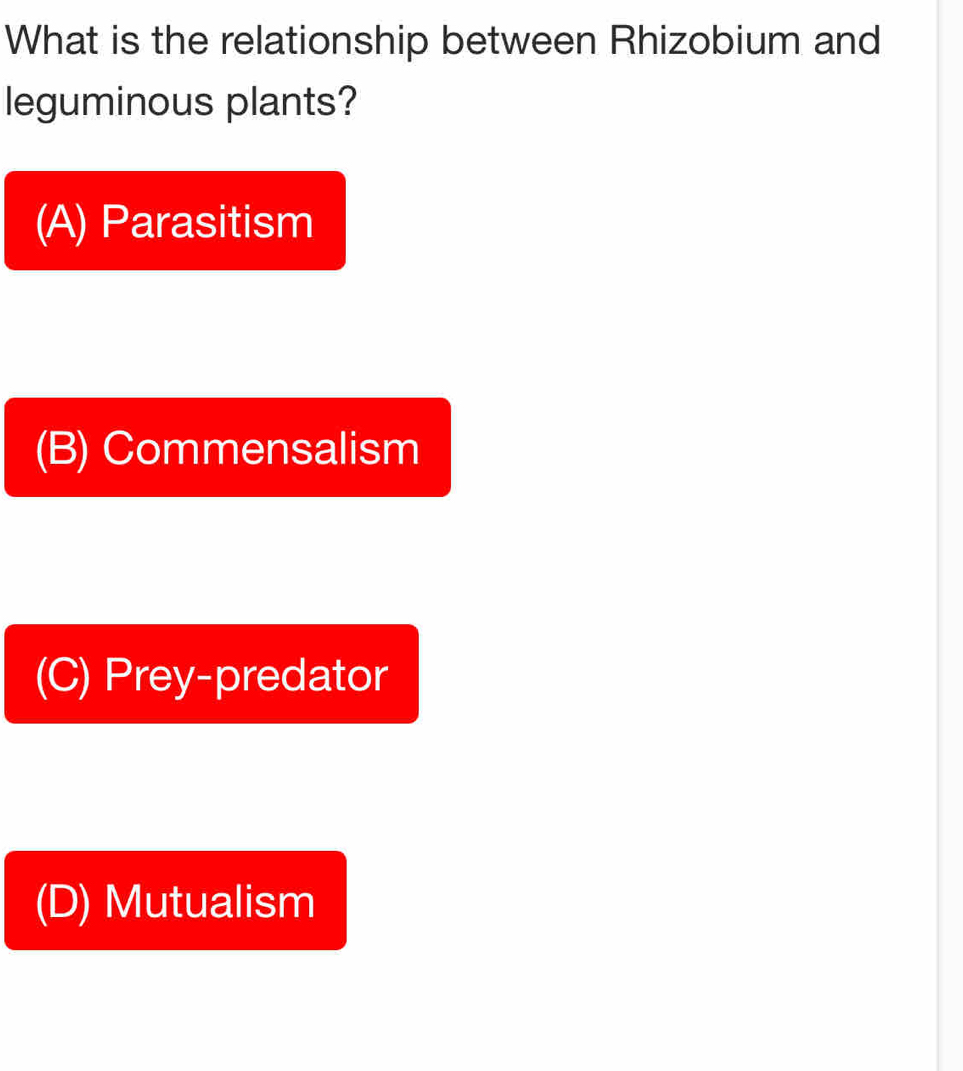Image resolution: width=963 pixels, height=1071 pixels.
Task: Answer the question with Commensalism
Action: pos(227,447)
